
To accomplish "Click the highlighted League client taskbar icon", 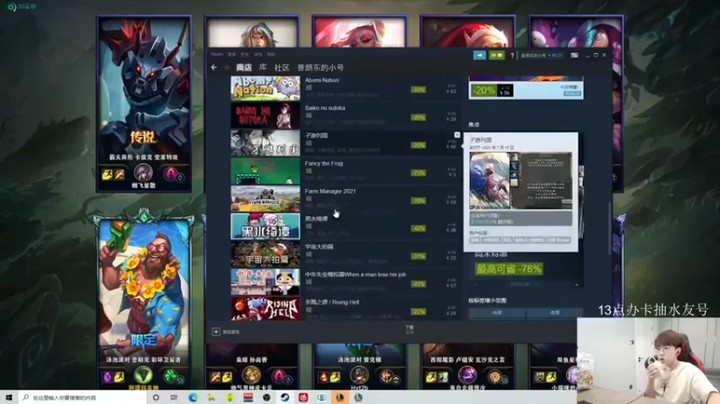I will tap(340, 398).
